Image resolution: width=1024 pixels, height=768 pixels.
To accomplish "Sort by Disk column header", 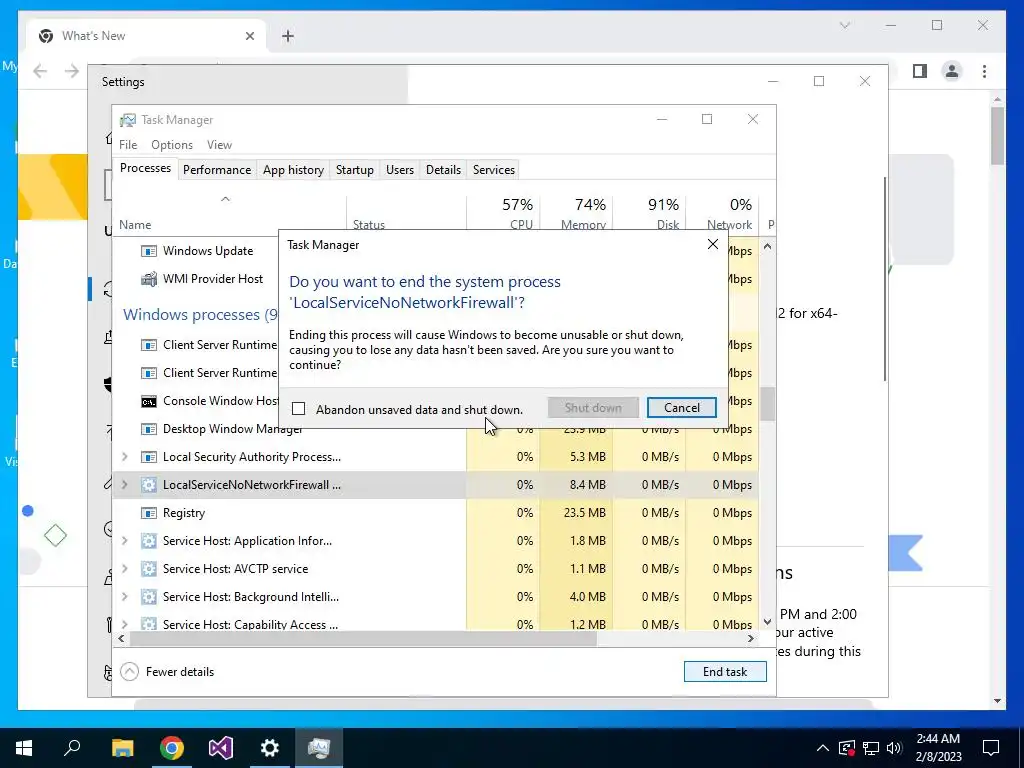I will pyautogui.click(x=650, y=214).
